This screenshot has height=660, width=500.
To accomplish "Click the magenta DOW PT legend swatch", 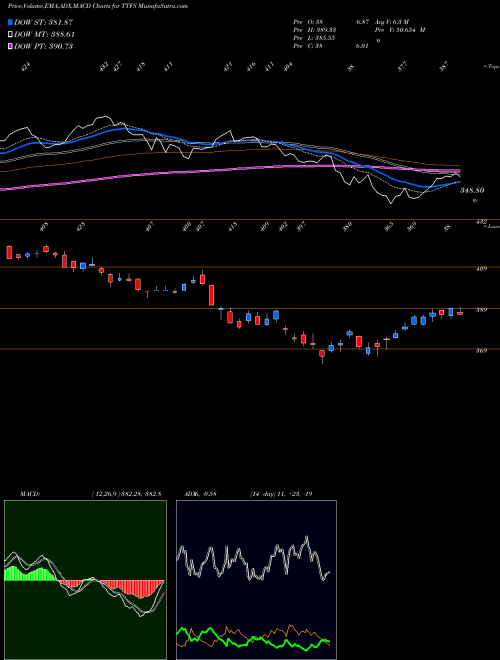I will pyautogui.click(x=10, y=46).
